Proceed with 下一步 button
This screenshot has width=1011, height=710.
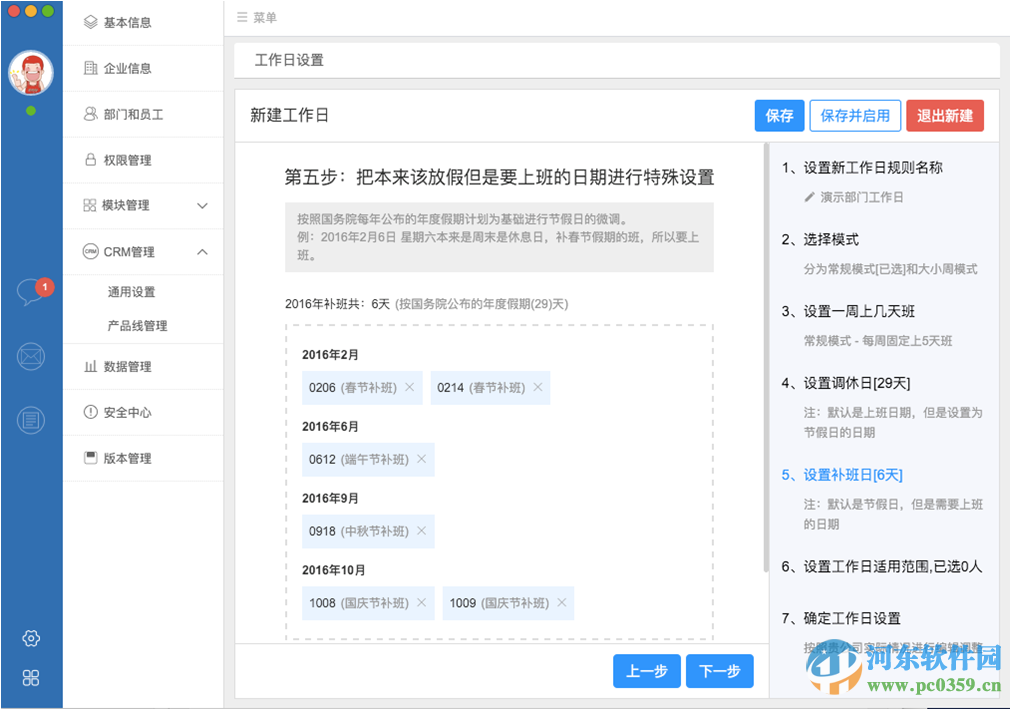coord(720,671)
